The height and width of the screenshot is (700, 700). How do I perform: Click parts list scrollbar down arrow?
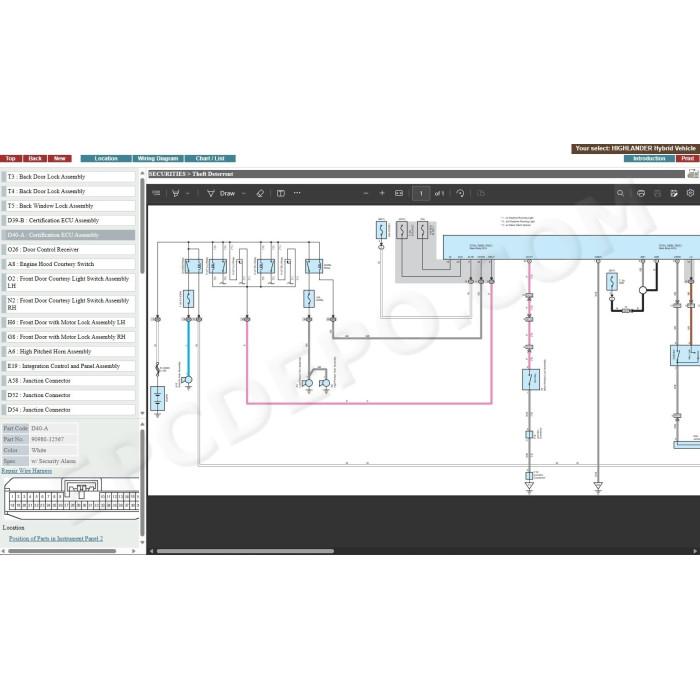point(142,413)
